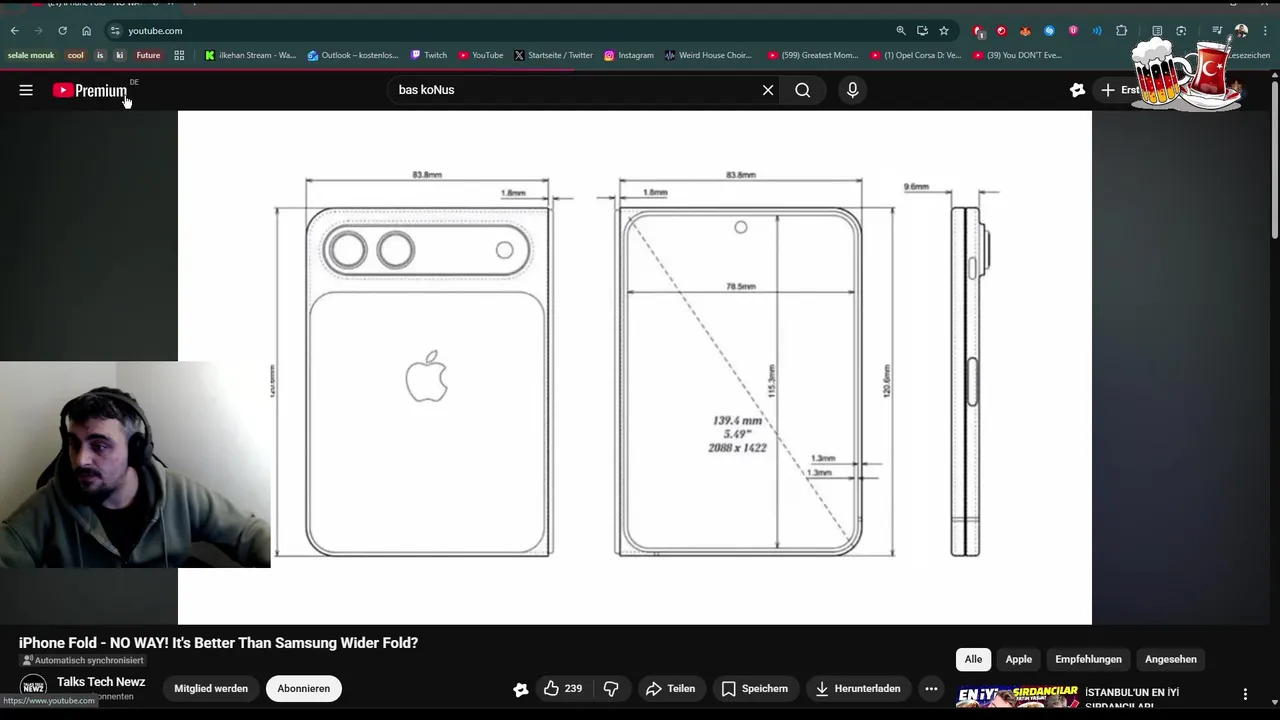This screenshot has width=1280, height=720.
Task: Open Talks Tech Newz channel name
Action: [101, 682]
